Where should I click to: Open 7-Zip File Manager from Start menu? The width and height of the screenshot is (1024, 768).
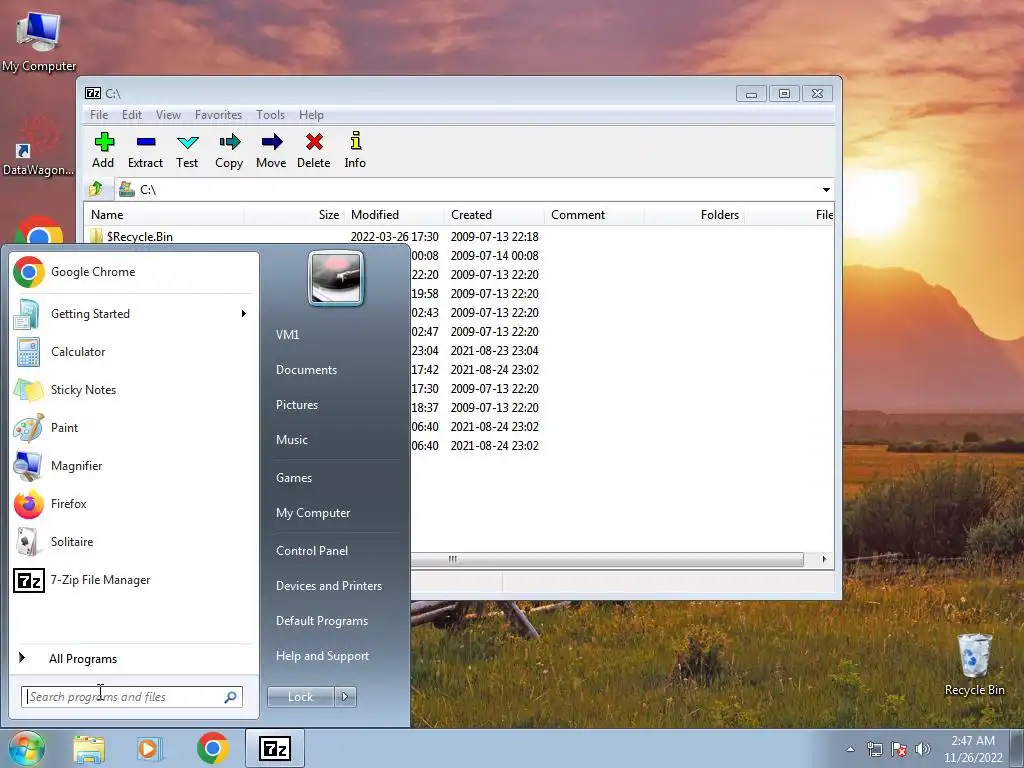[133, 580]
